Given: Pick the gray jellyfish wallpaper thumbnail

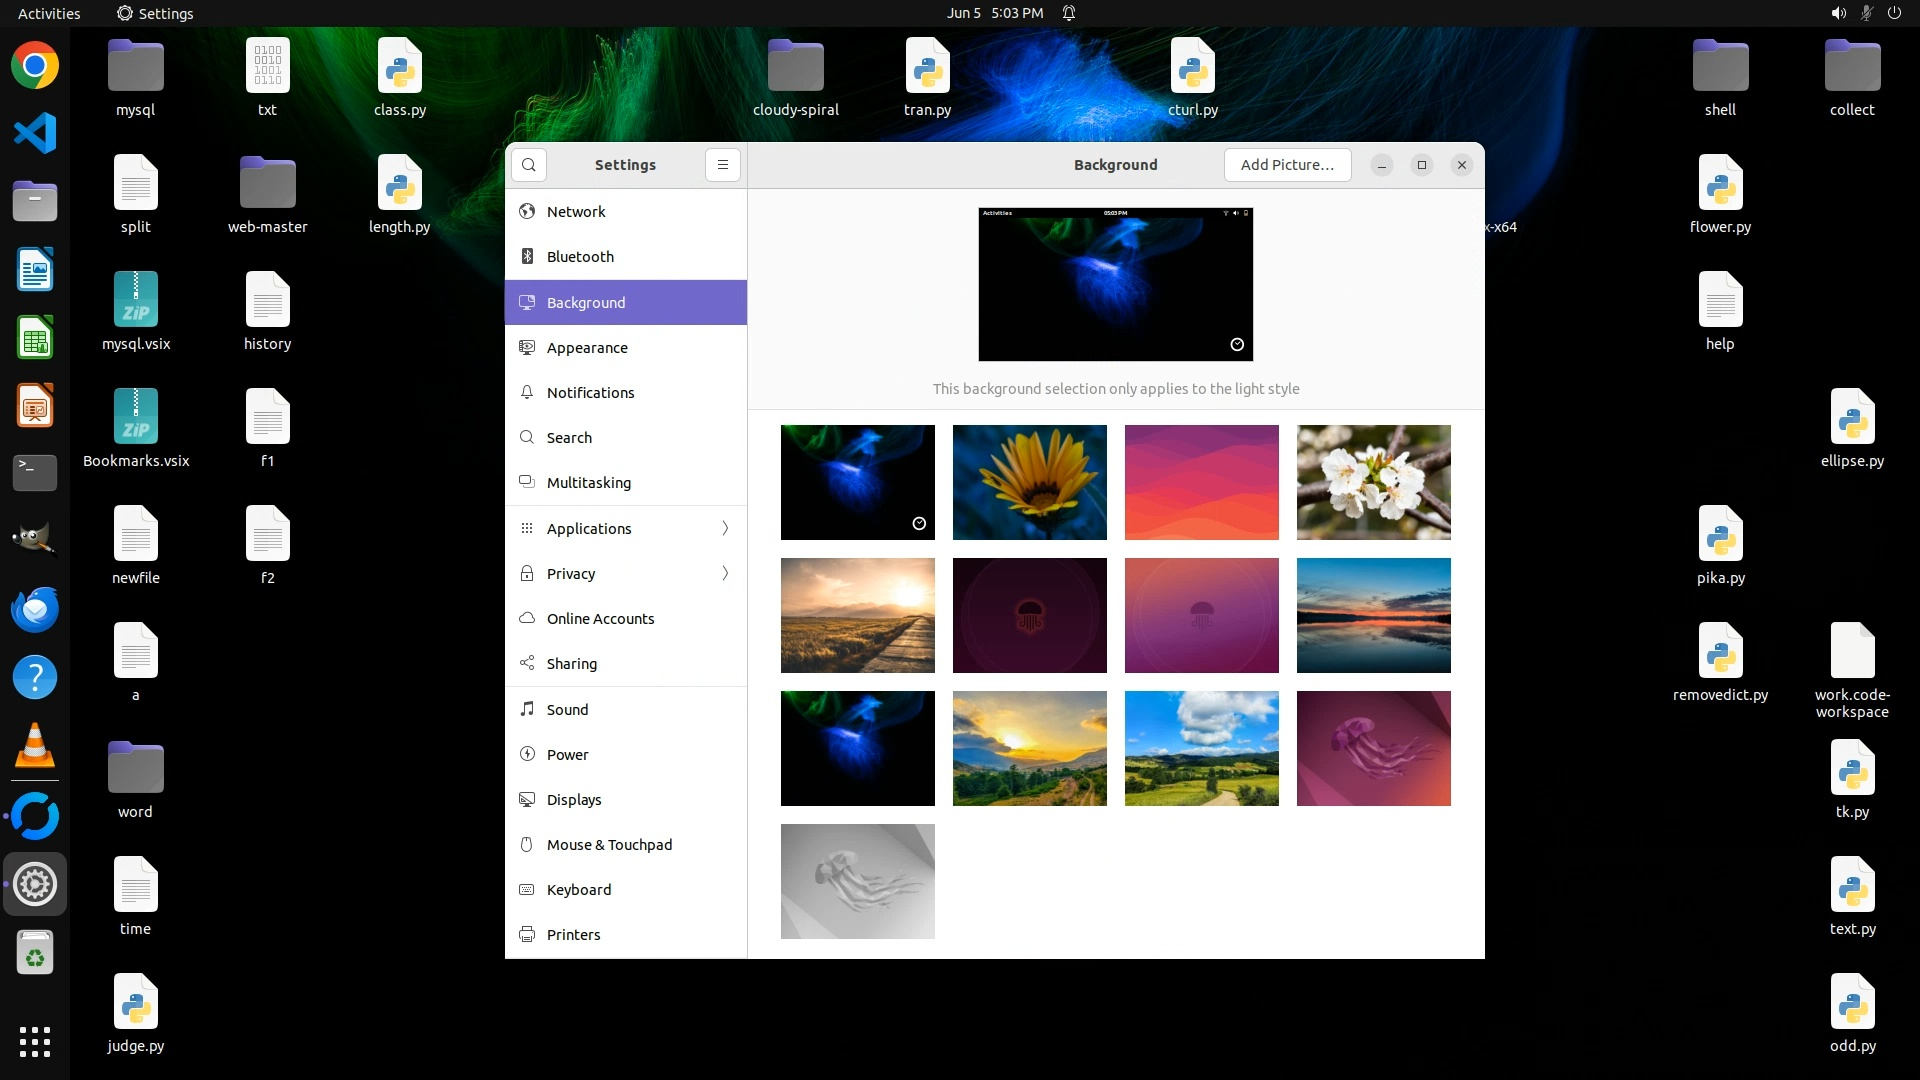Looking at the screenshot, I should [857, 881].
